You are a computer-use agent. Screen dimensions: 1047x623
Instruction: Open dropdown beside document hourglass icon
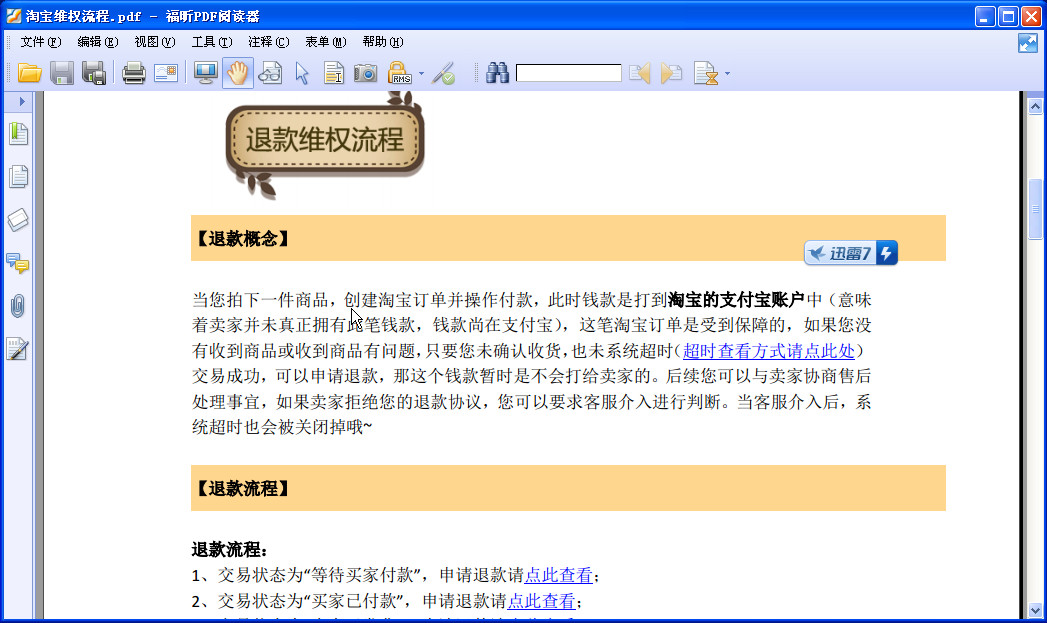tap(727, 73)
